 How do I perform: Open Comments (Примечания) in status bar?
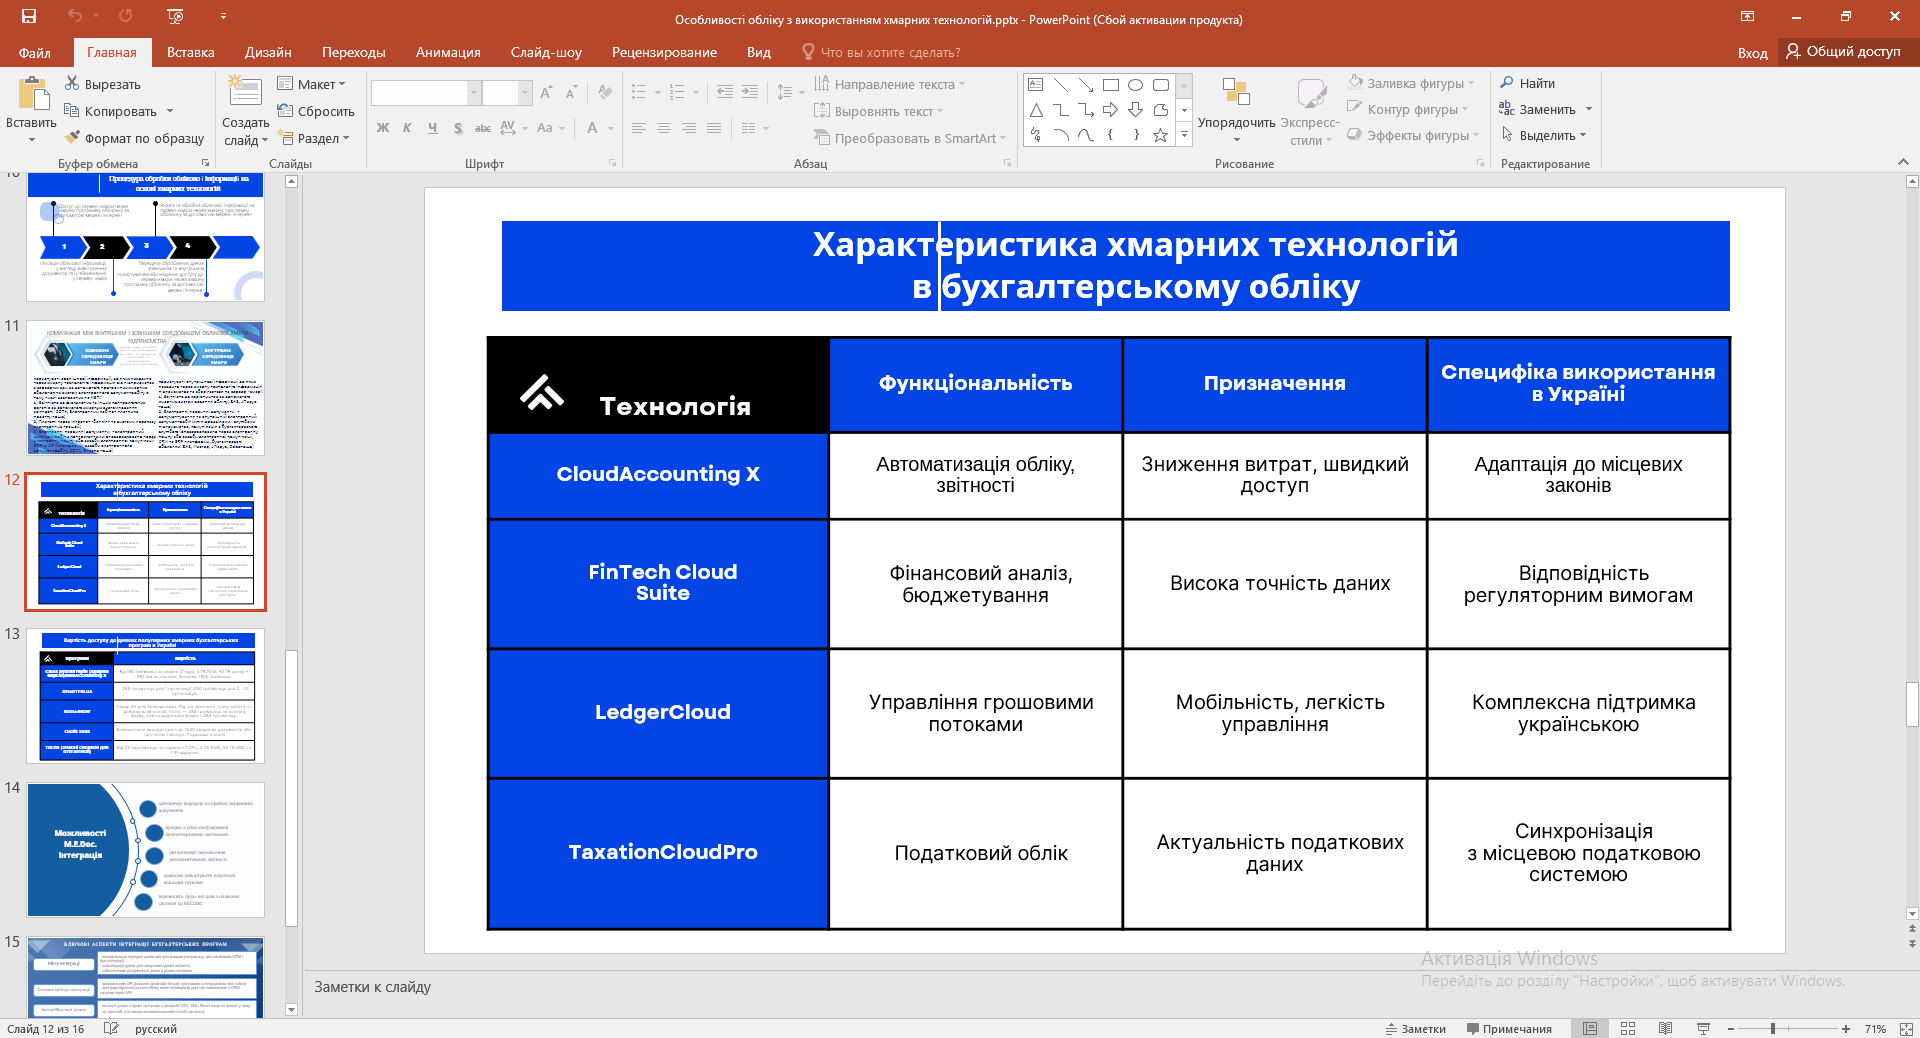coord(1509,1029)
